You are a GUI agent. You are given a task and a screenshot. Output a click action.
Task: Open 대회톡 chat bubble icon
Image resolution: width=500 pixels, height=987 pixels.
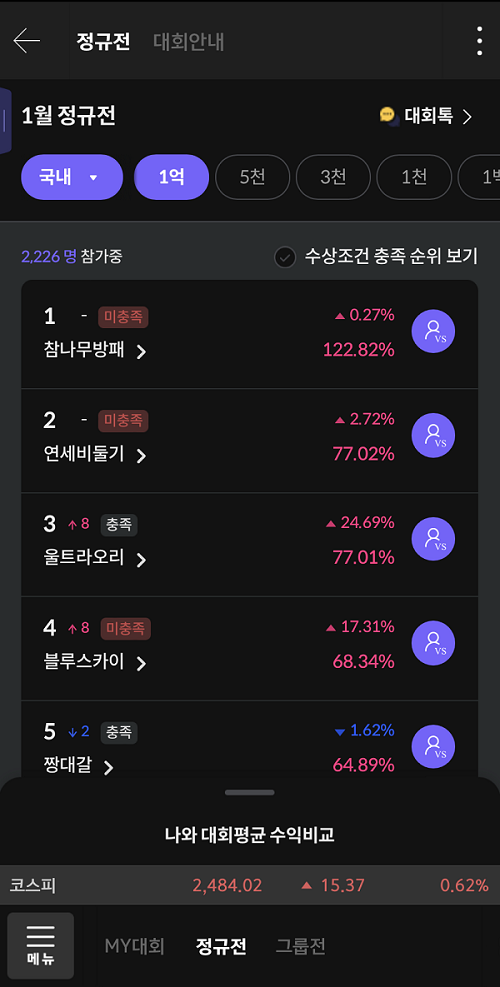tap(389, 116)
